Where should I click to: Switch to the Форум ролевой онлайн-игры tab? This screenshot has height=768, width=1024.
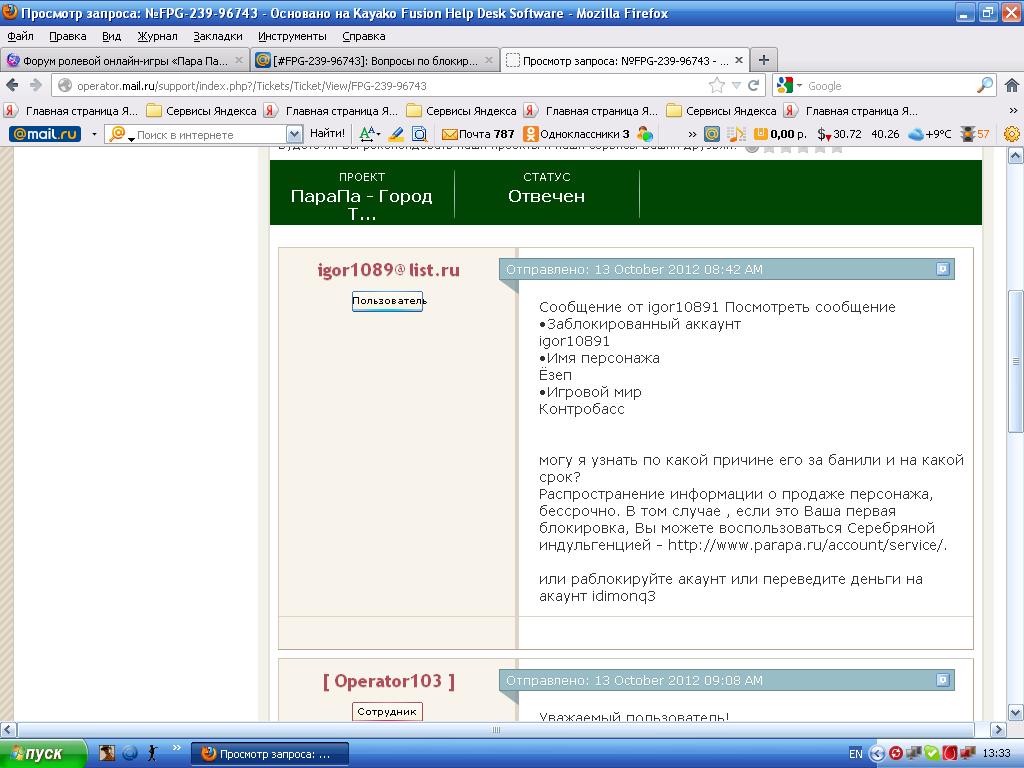[x=124, y=60]
